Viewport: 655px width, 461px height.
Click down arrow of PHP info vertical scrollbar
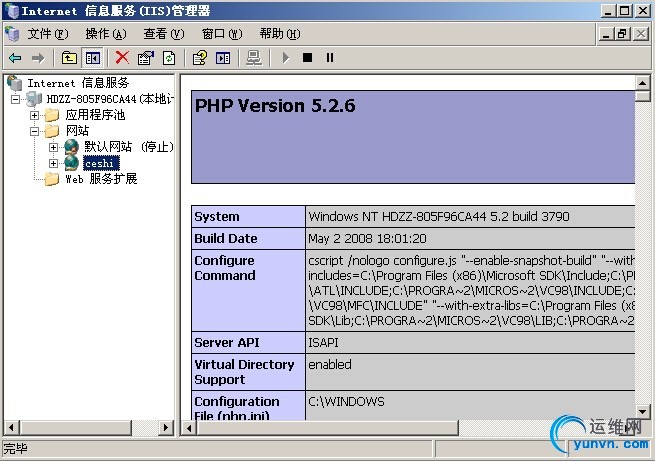pos(642,412)
